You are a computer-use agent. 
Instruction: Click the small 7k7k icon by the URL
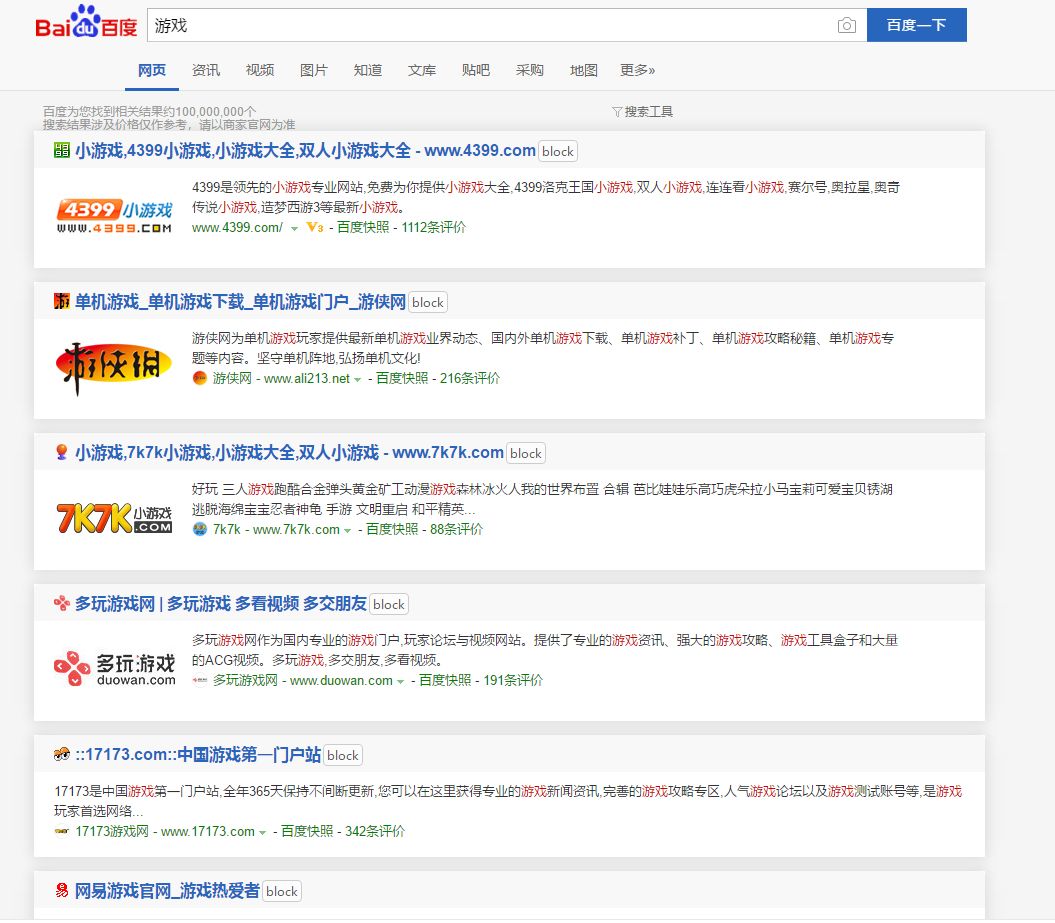coord(199,529)
